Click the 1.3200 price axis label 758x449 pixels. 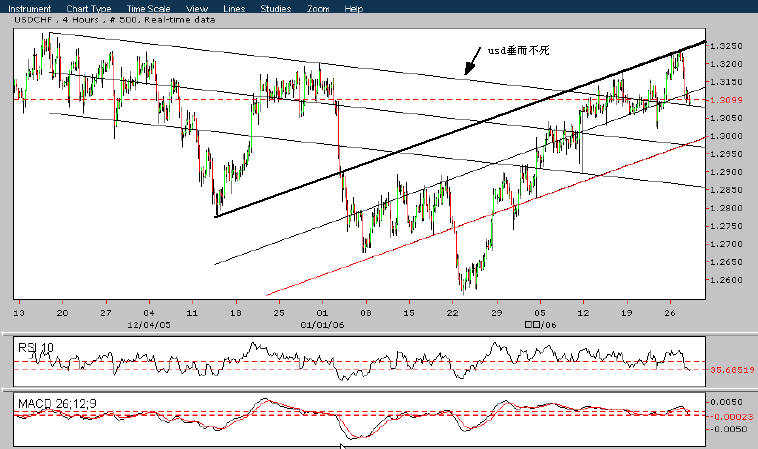(x=726, y=64)
